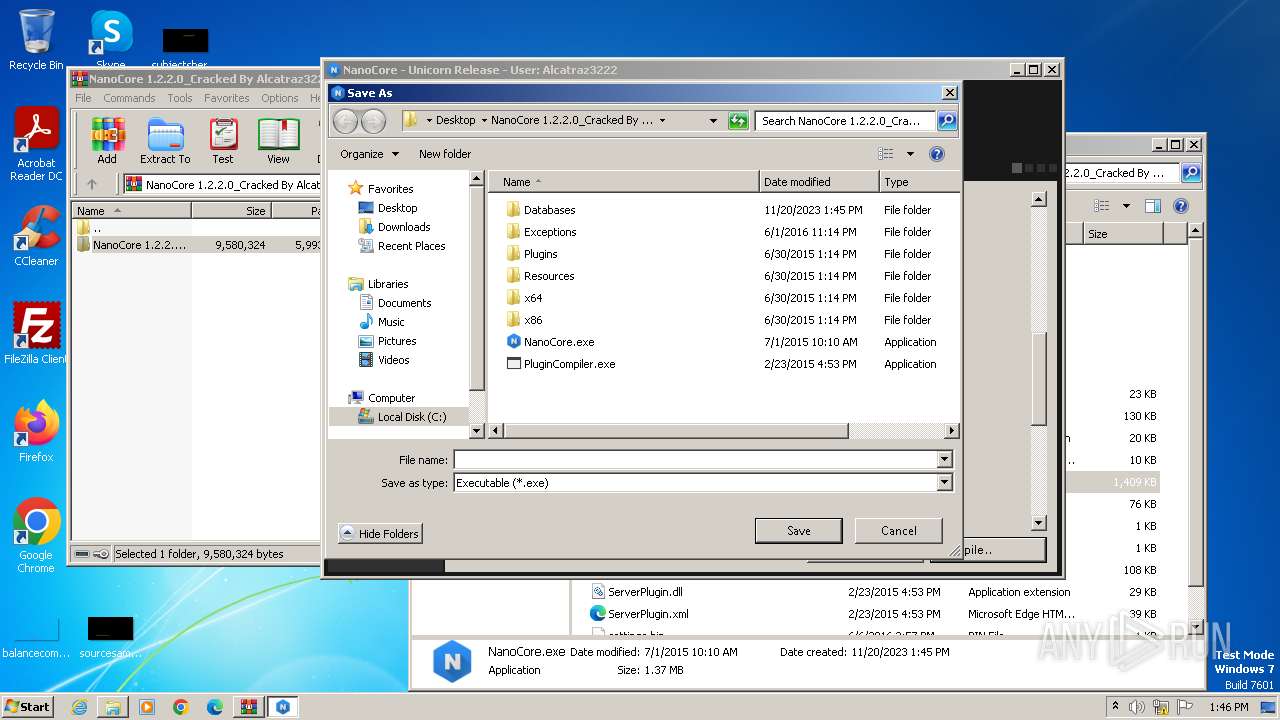Select the Databases folder
1280x720 pixels.
click(x=550, y=210)
